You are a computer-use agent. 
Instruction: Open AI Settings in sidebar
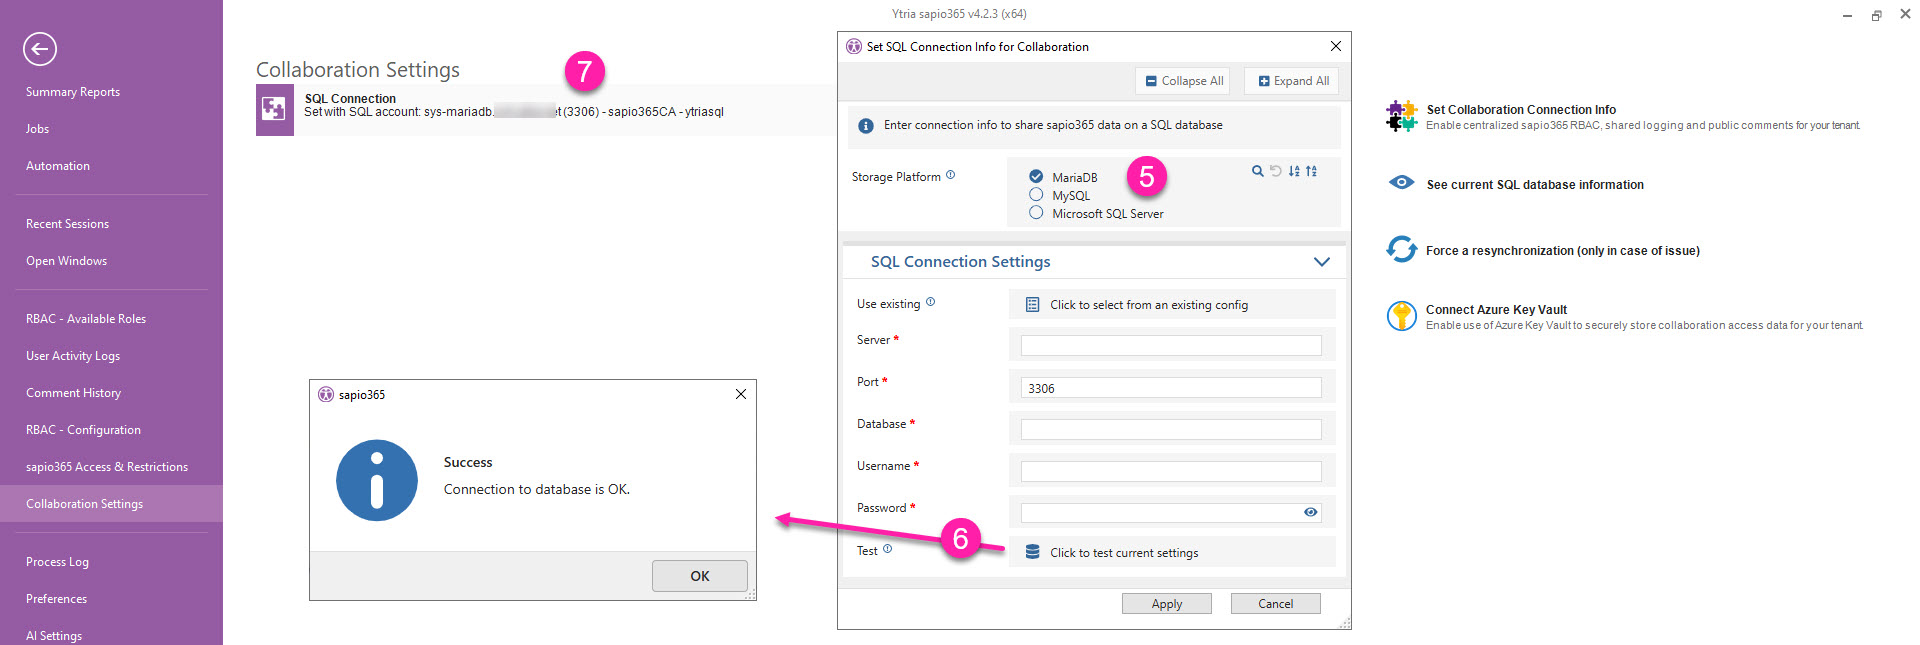[54, 636]
